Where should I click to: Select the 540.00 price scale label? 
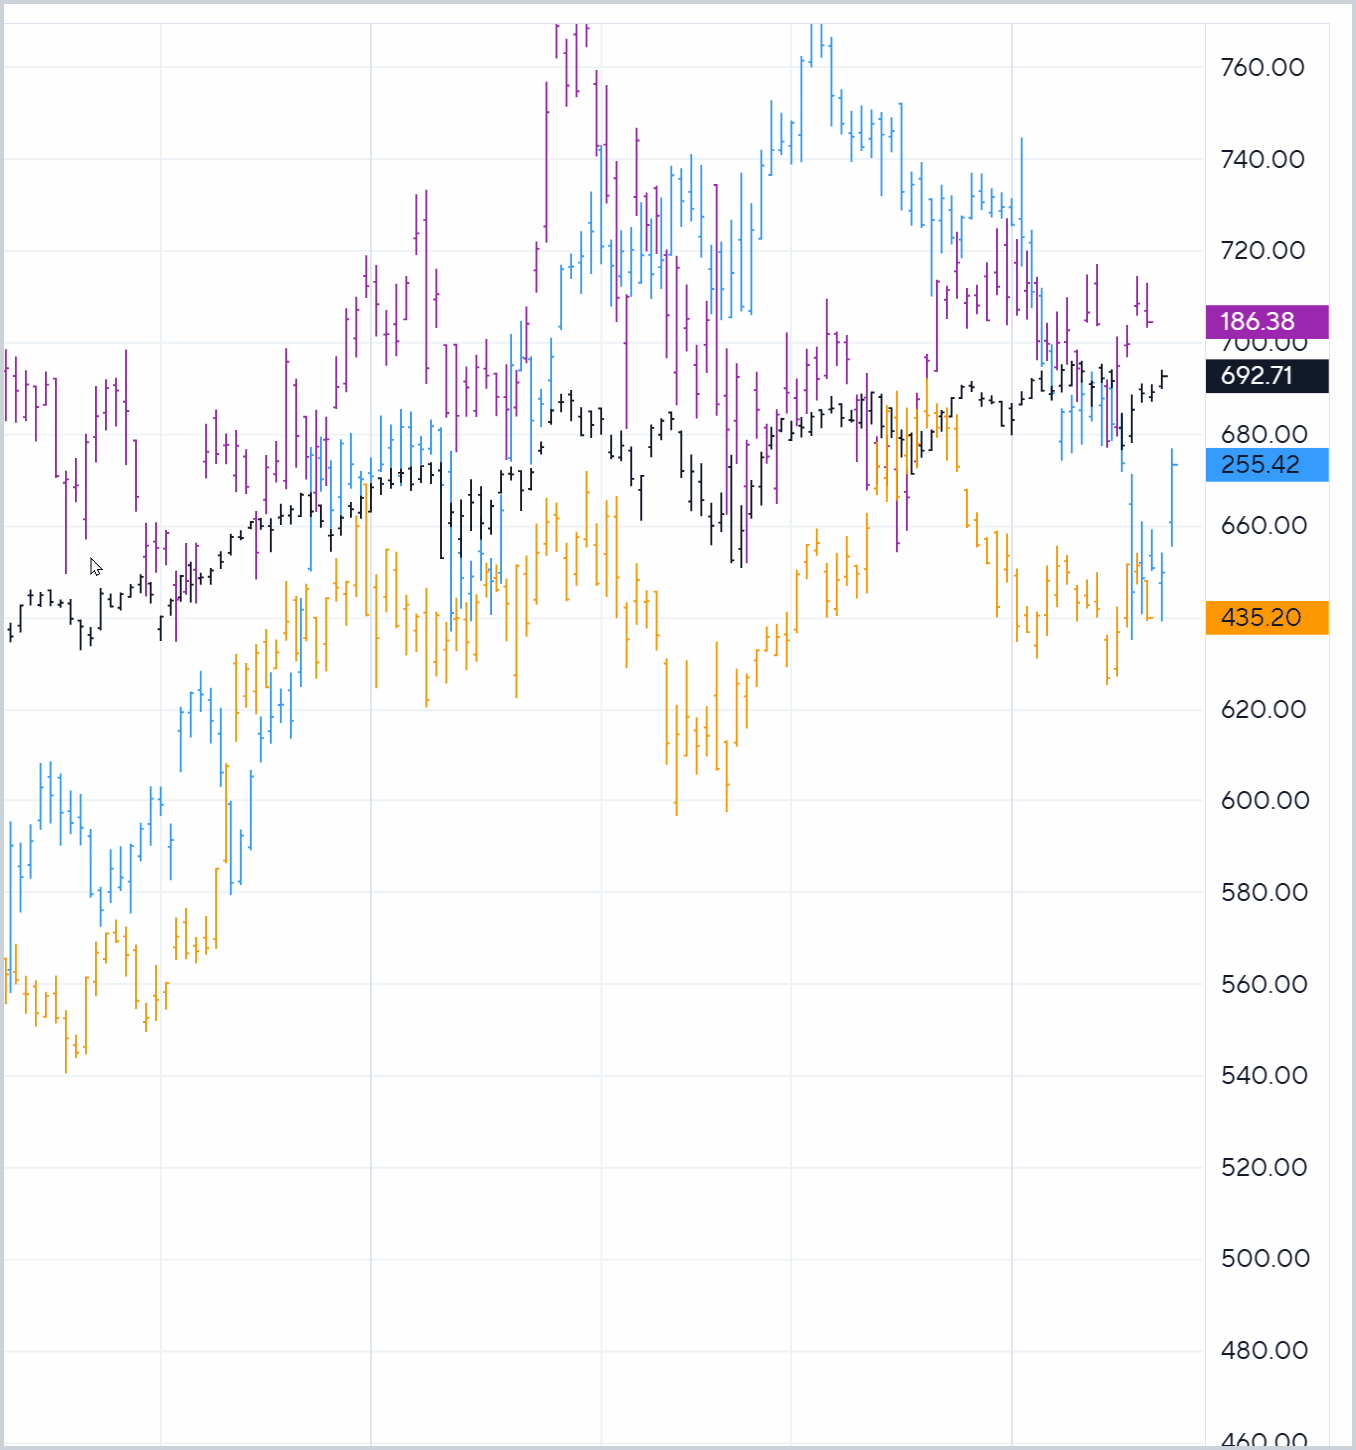click(1263, 1075)
